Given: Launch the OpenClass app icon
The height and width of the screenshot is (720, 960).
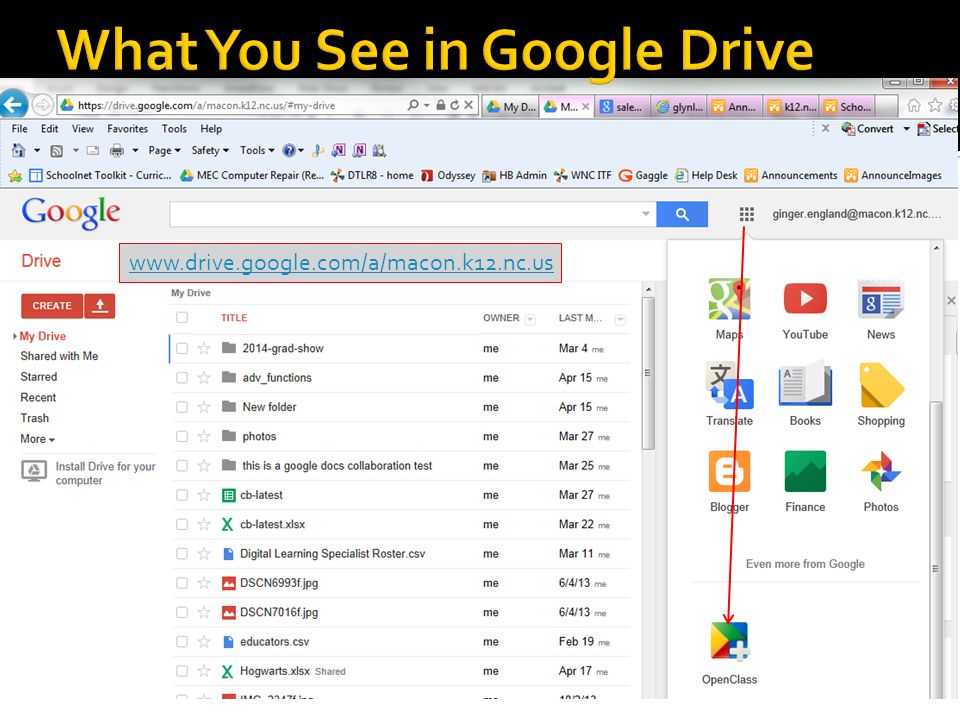Looking at the screenshot, I should [x=729, y=642].
